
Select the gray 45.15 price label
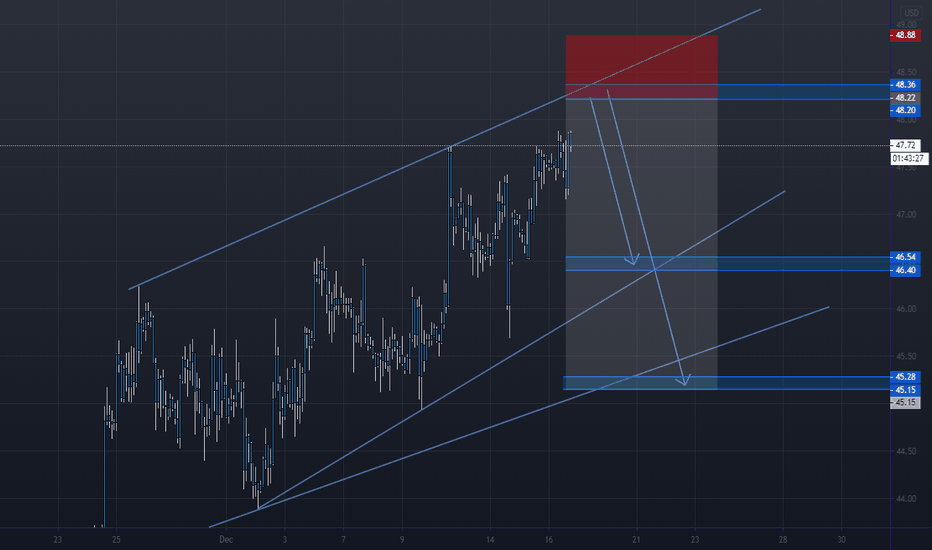(x=905, y=403)
